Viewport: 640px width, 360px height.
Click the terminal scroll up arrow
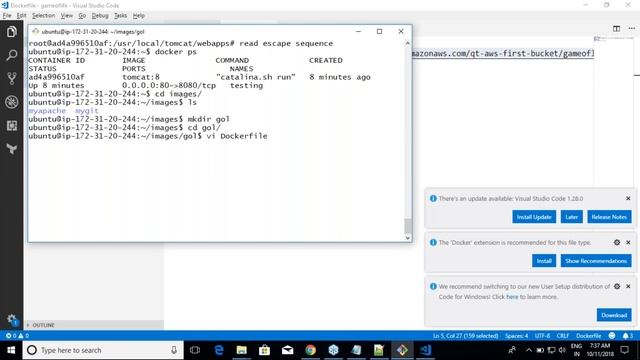(x=407, y=43)
